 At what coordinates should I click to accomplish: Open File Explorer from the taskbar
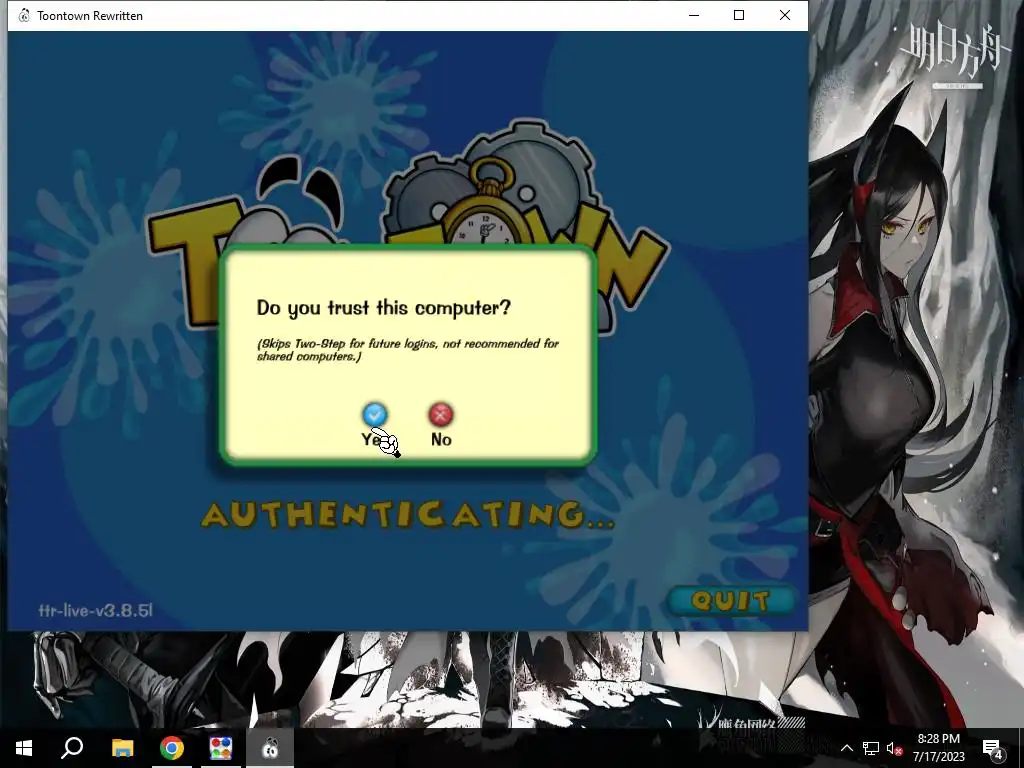(x=122, y=748)
